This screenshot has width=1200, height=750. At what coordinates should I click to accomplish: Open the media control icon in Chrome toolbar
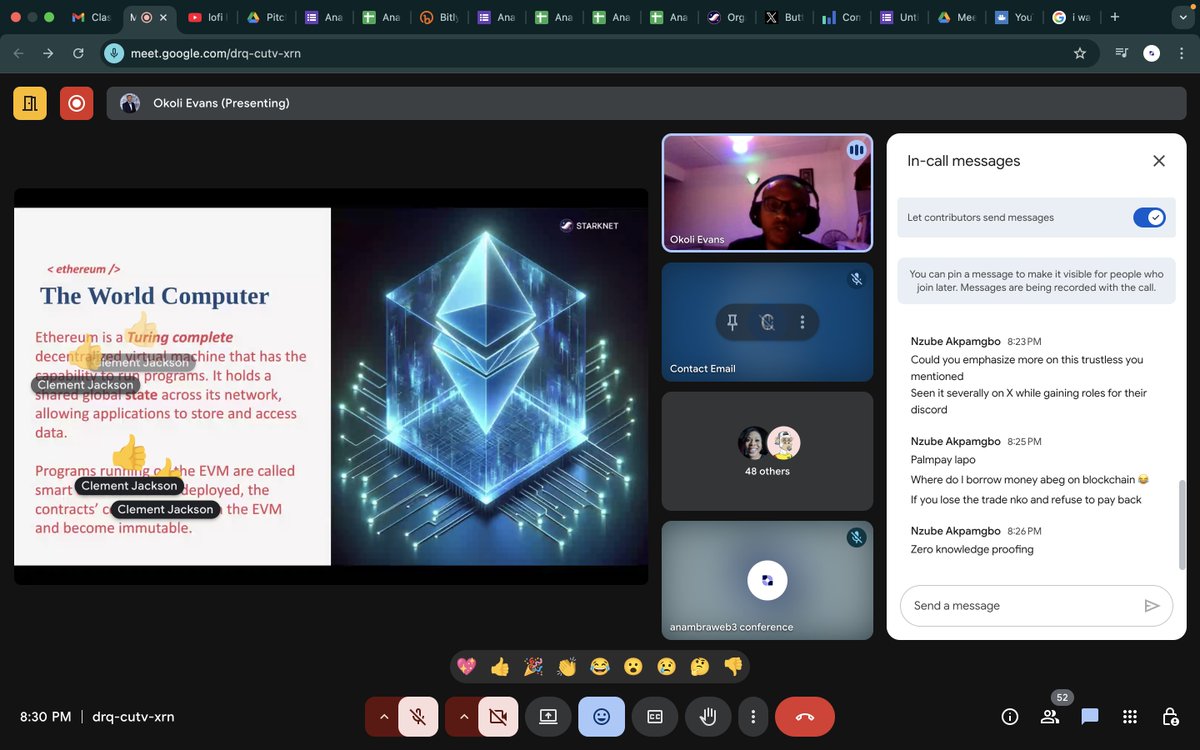point(1122,53)
